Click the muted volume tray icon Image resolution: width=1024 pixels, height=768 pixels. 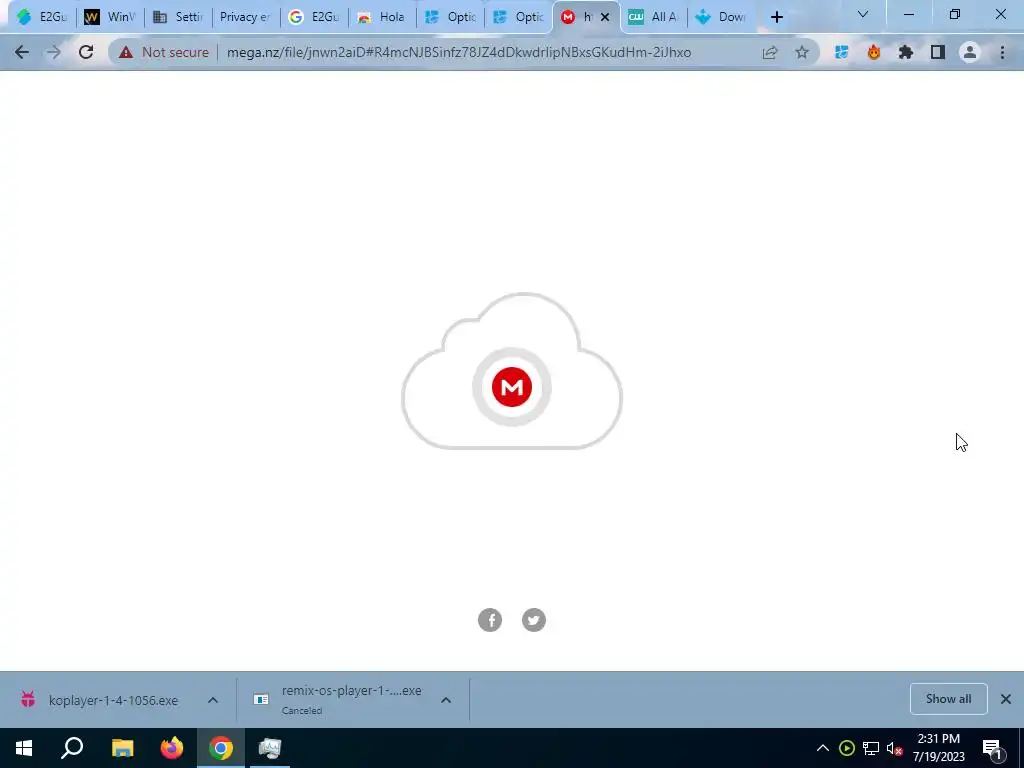[x=895, y=748]
